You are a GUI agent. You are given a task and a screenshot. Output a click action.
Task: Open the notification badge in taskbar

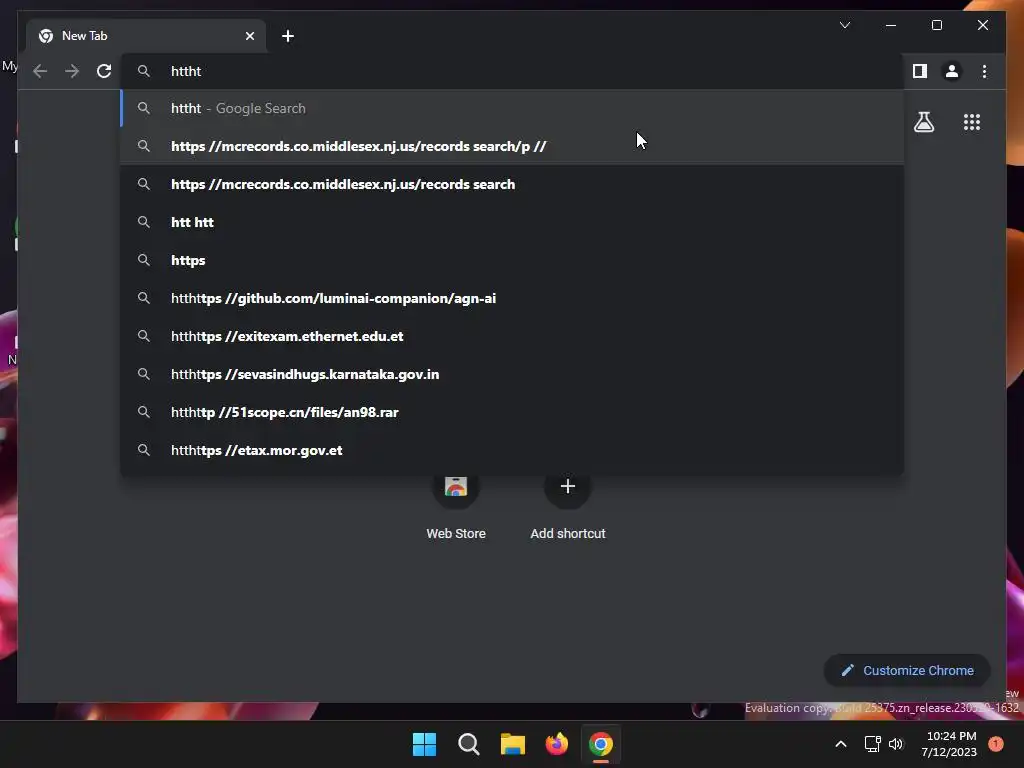(995, 743)
